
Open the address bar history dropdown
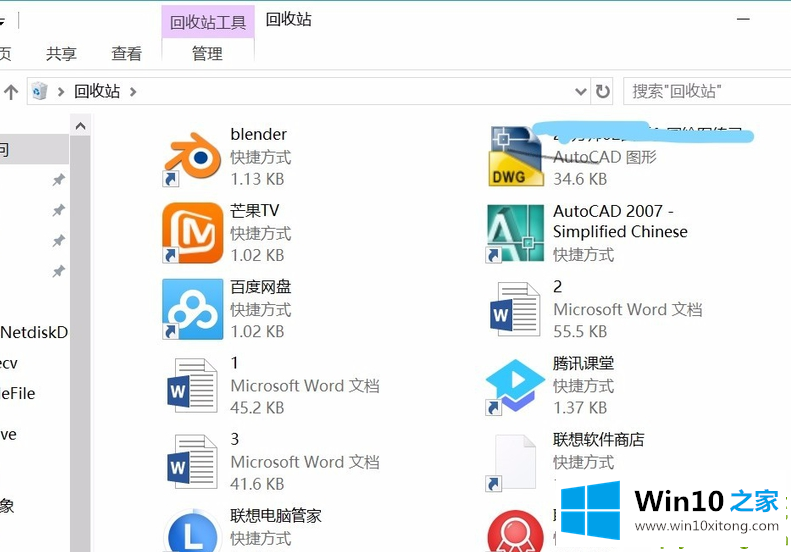coord(581,91)
